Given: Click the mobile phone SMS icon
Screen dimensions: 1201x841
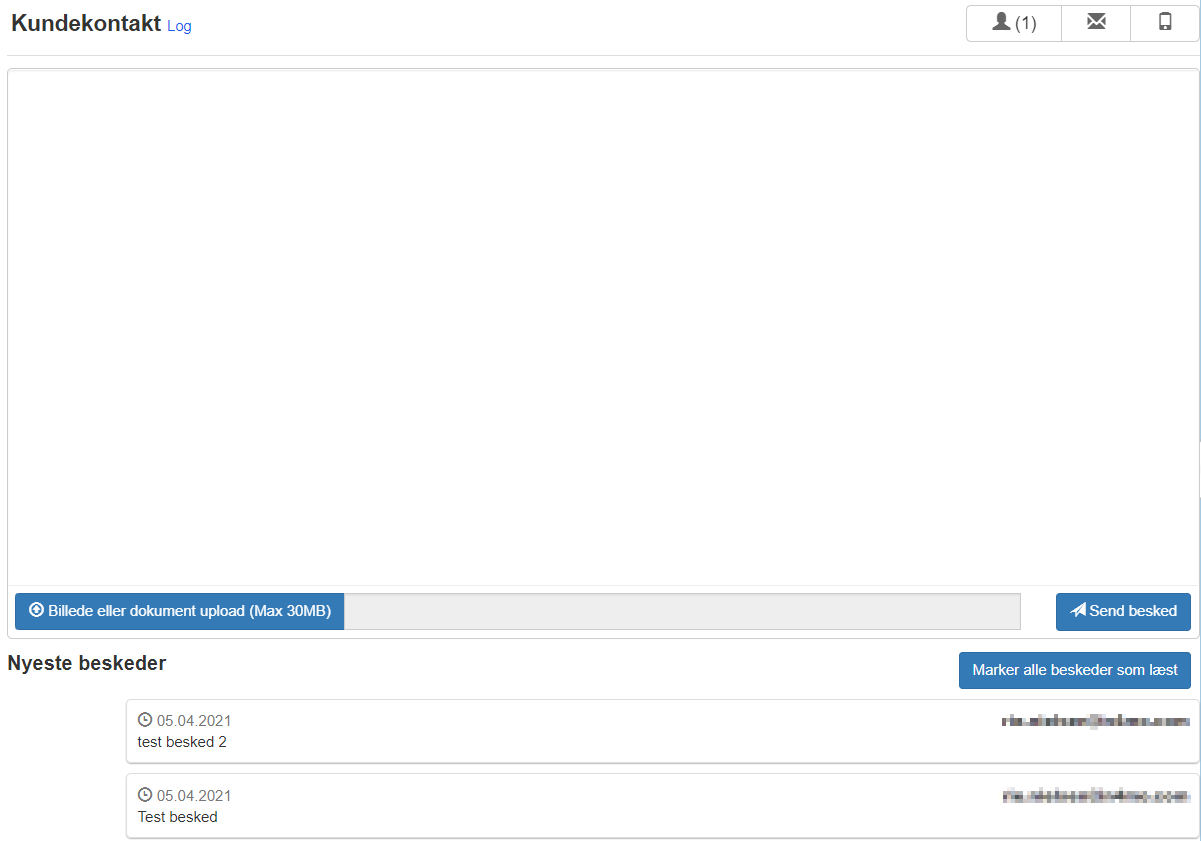Looking at the screenshot, I should coord(1165,23).
